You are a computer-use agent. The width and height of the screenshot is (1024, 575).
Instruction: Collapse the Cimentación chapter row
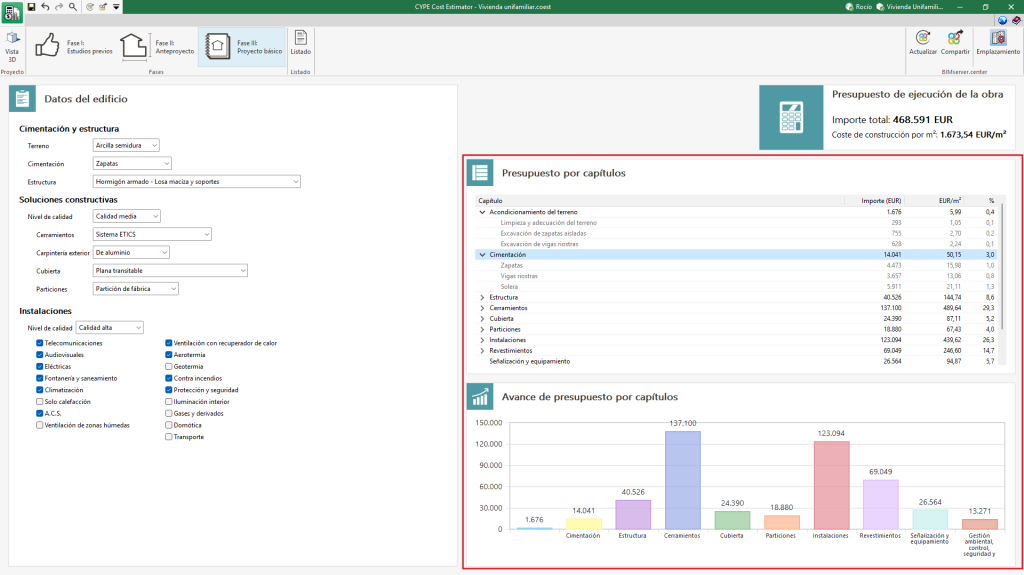tap(483, 255)
